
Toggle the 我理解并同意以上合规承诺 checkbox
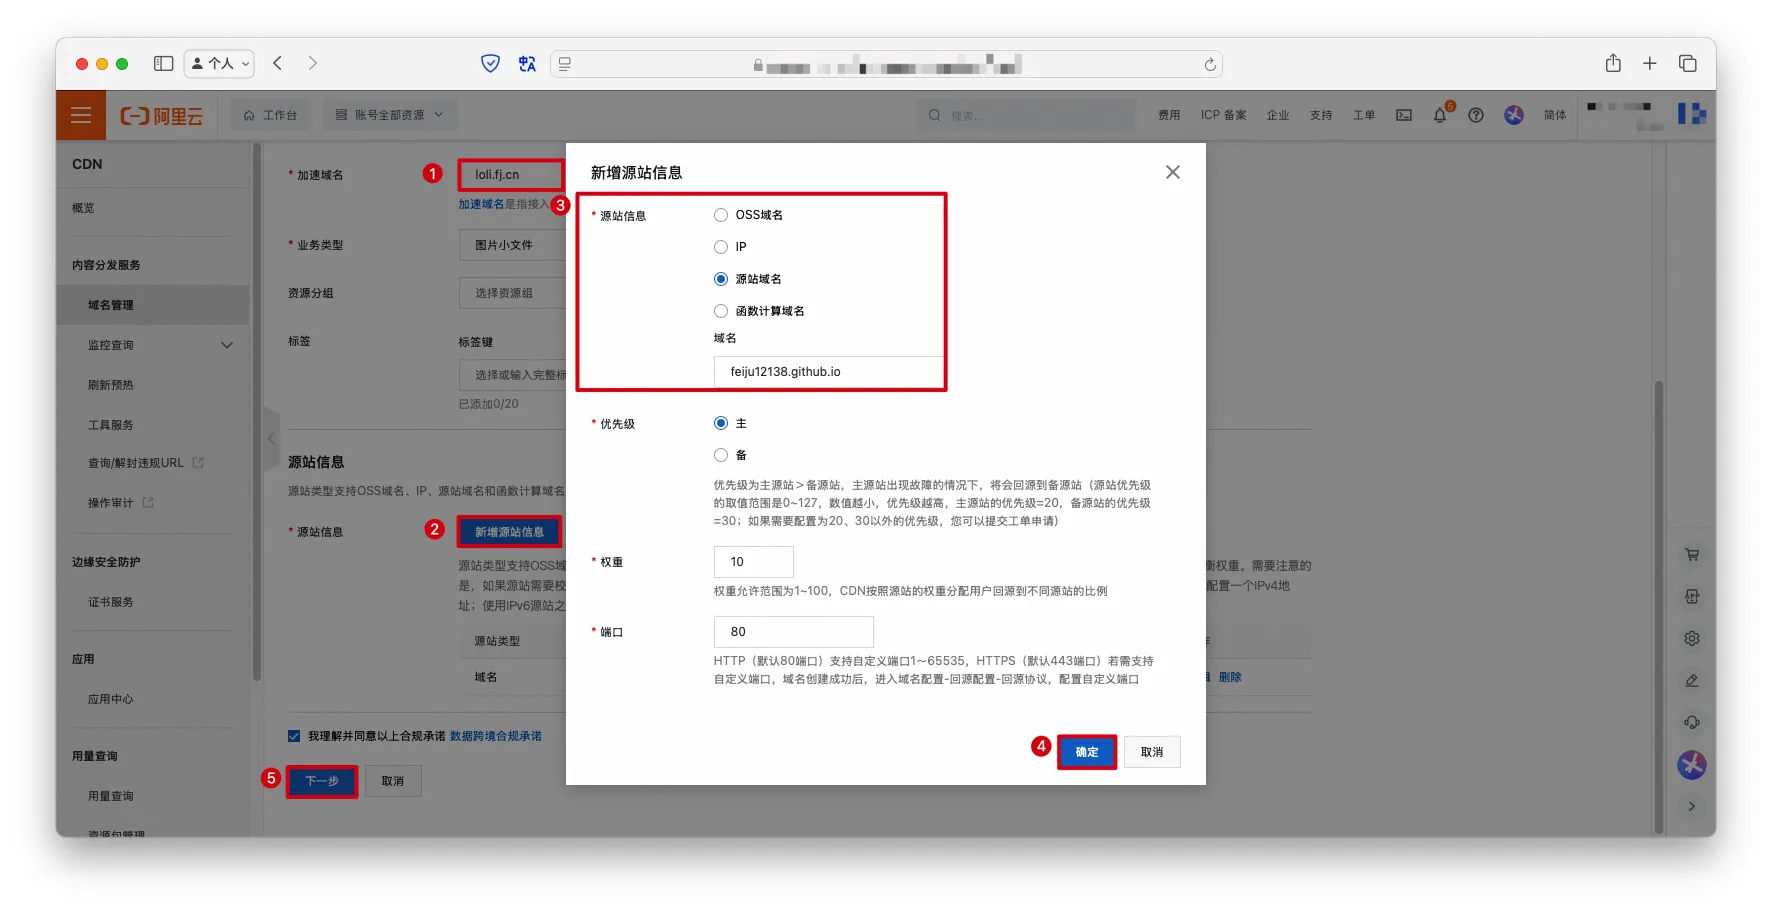pos(294,736)
